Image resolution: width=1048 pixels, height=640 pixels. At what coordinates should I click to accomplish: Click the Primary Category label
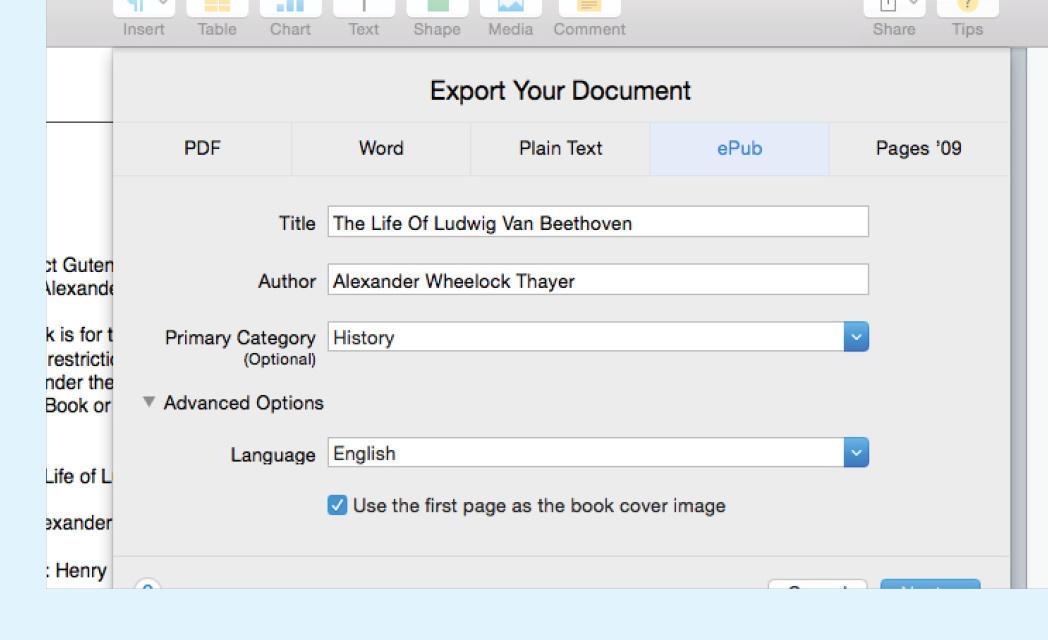click(240, 337)
